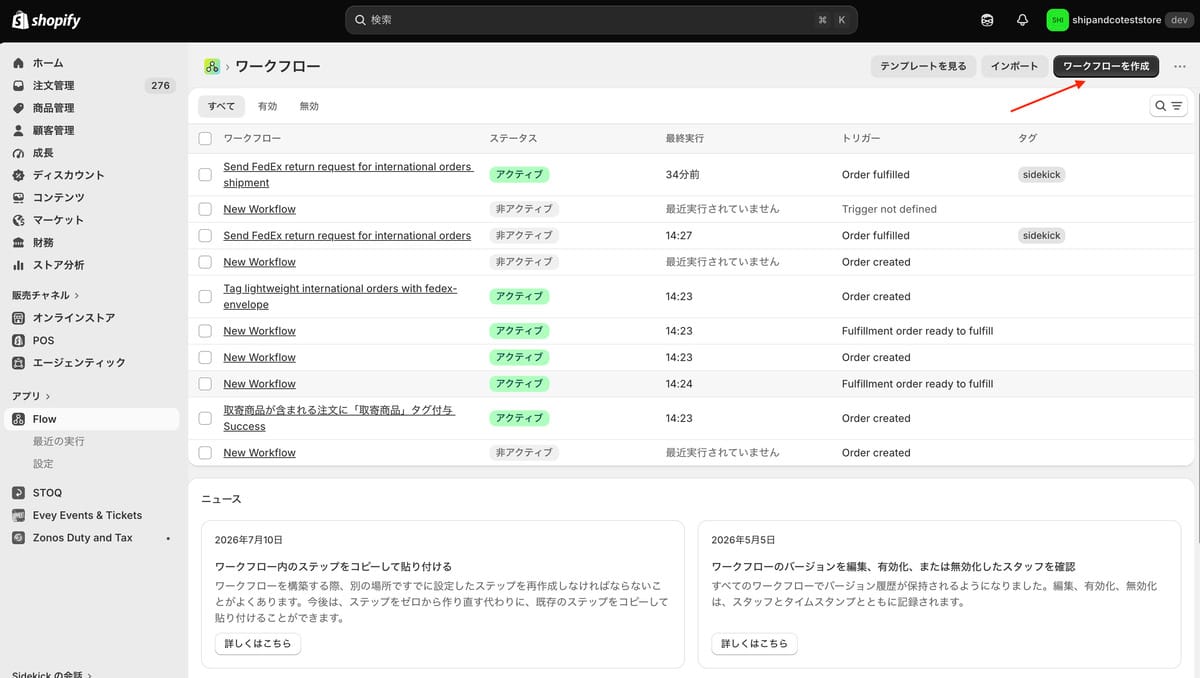
Task: Click 詳しくはこちら under the 2026年5月5日 news
Action: click(x=755, y=643)
